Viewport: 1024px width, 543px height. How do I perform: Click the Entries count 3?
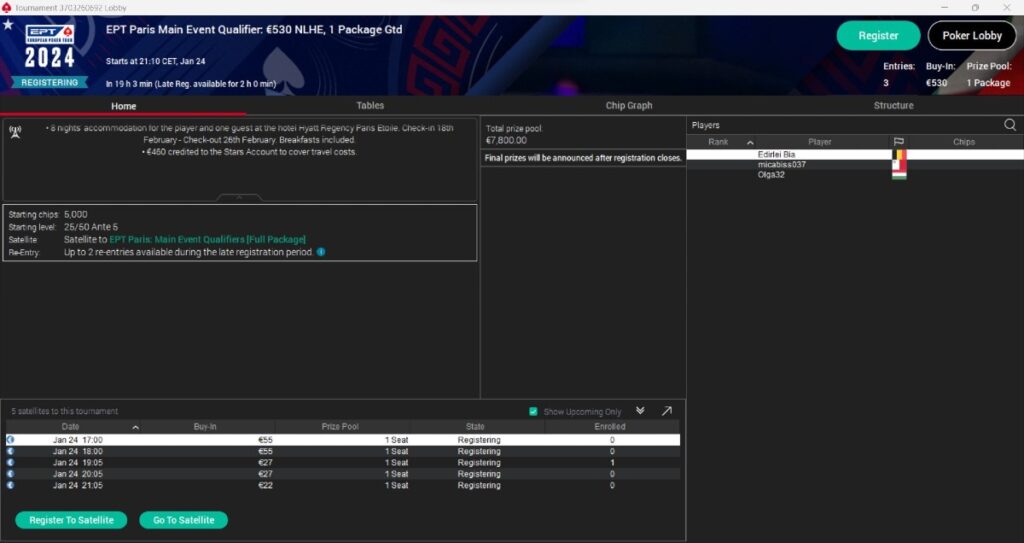[x=886, y=83]
